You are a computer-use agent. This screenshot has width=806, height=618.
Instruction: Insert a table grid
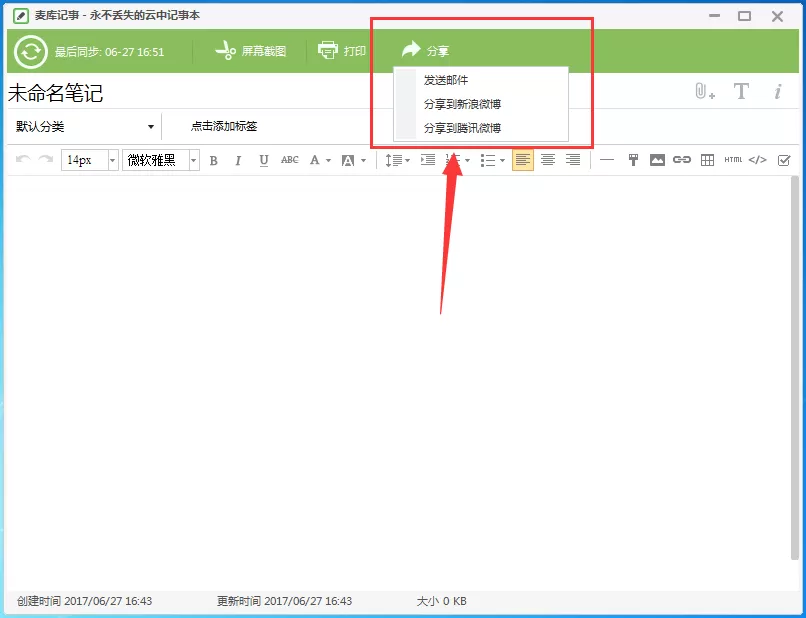click(707, 160)
